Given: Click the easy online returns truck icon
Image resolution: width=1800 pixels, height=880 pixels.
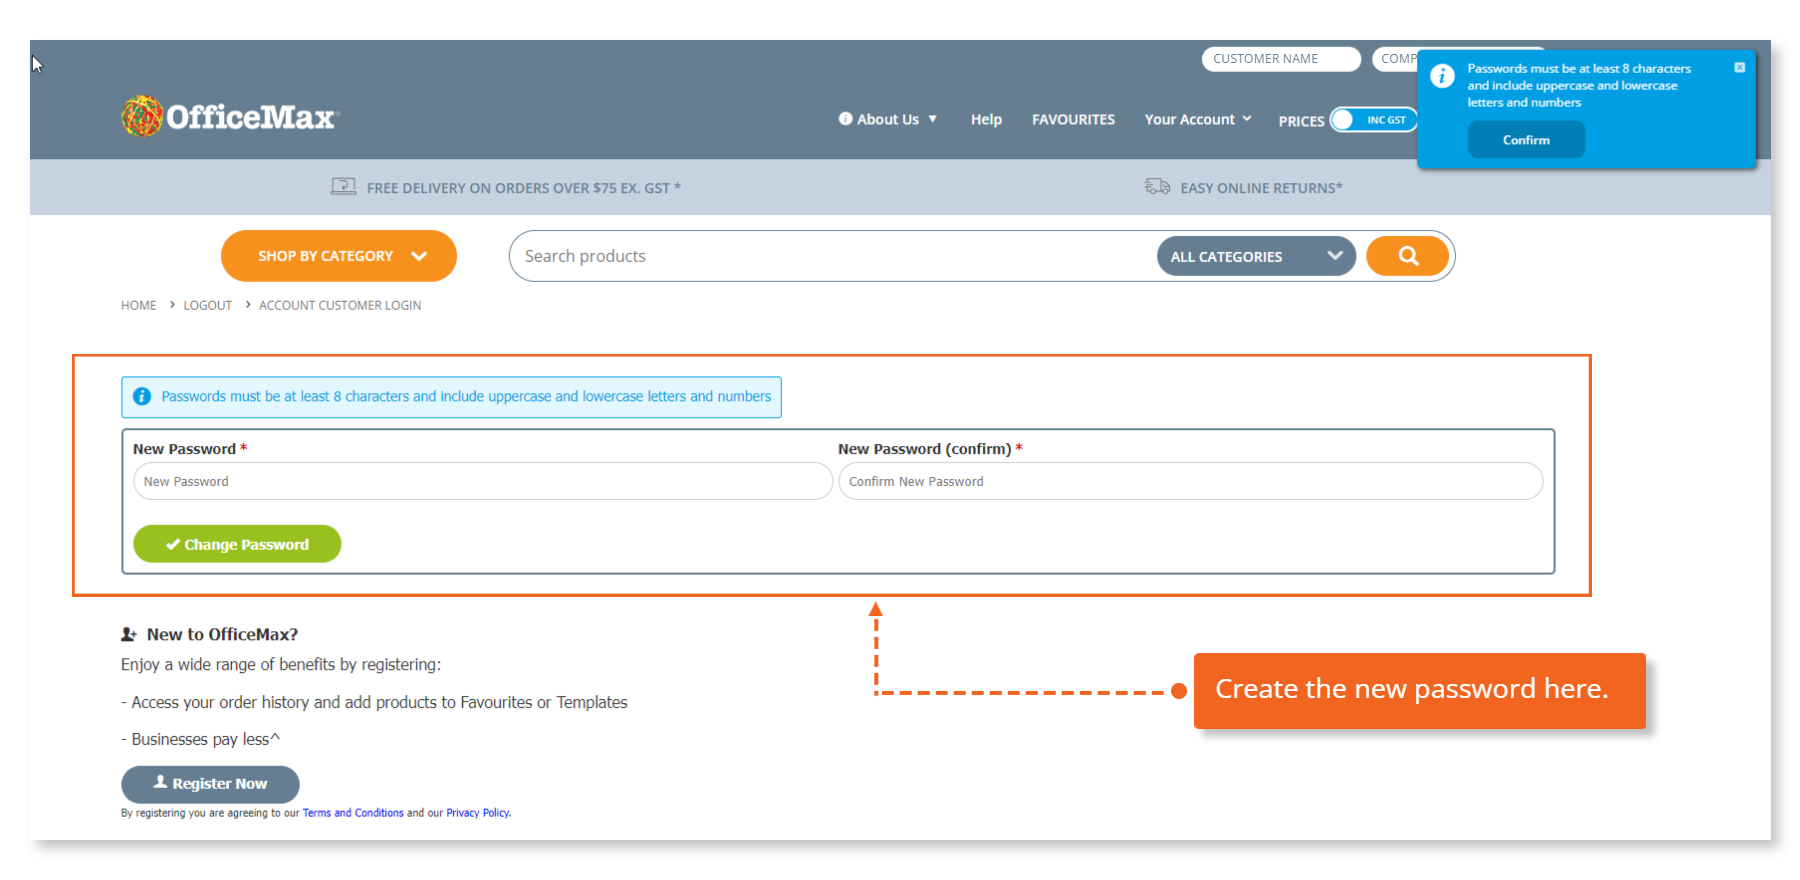Looking at the screenshot, I should click(1157, 187).
